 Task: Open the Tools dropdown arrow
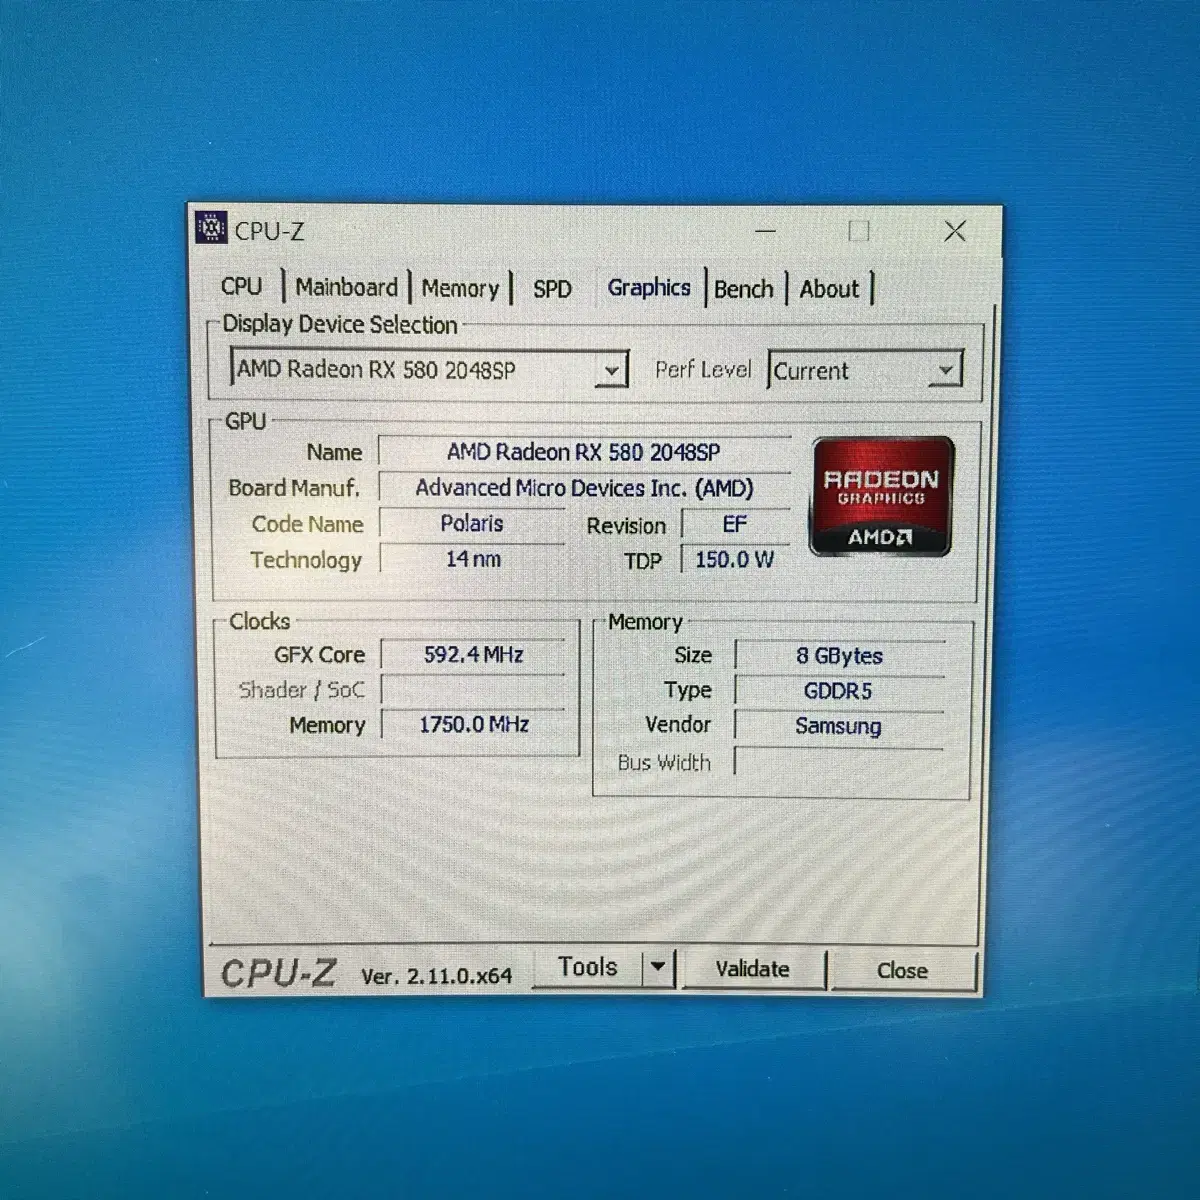658,967
